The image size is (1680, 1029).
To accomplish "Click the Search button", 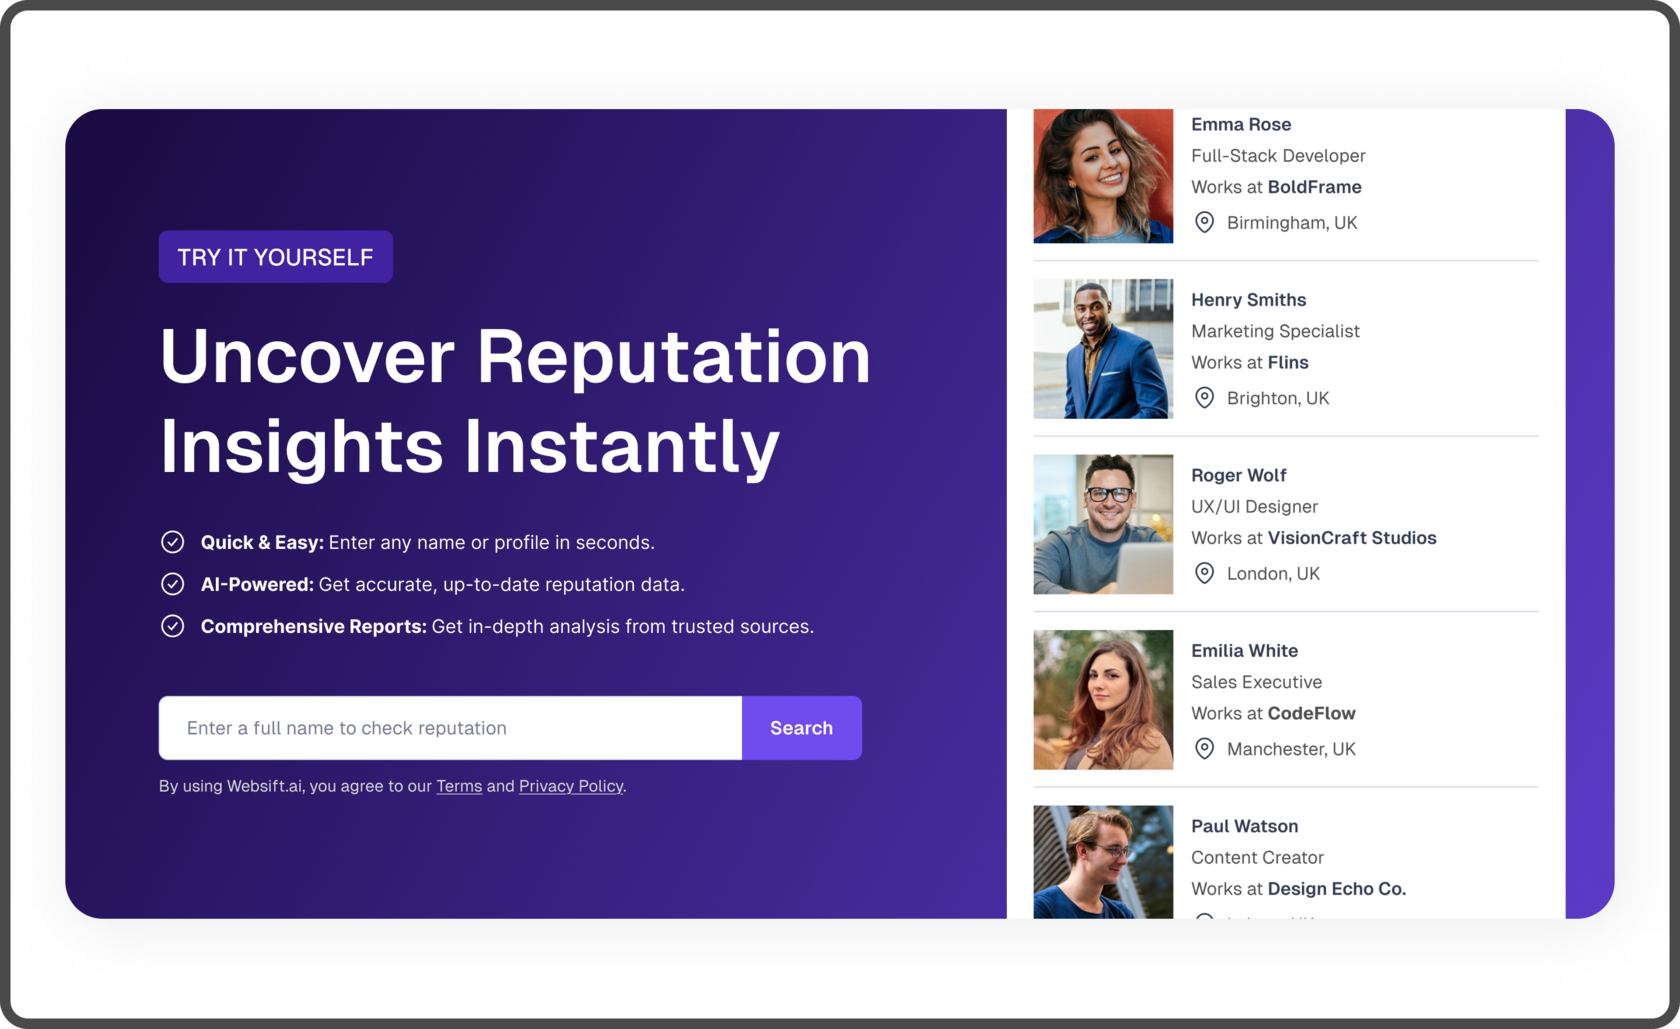I will coord(801,728).
